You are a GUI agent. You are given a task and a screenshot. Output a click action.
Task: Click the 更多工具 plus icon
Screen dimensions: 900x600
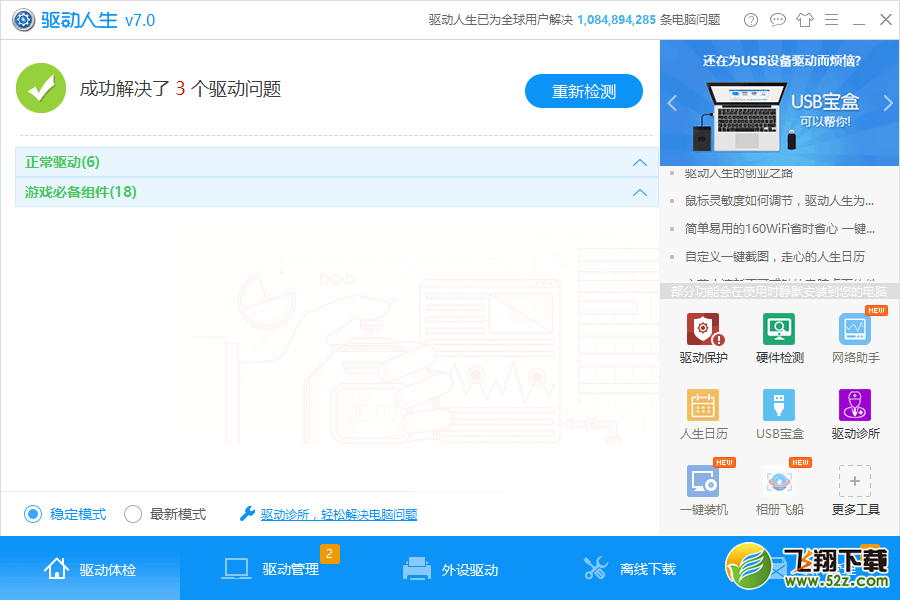click(855, 481)
